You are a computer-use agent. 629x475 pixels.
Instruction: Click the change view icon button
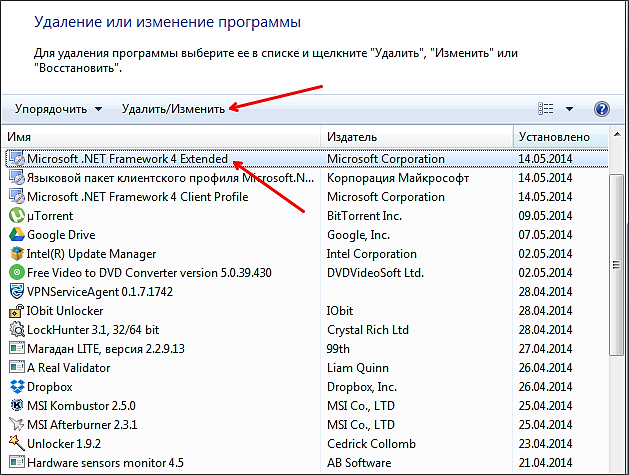point(546,108)
